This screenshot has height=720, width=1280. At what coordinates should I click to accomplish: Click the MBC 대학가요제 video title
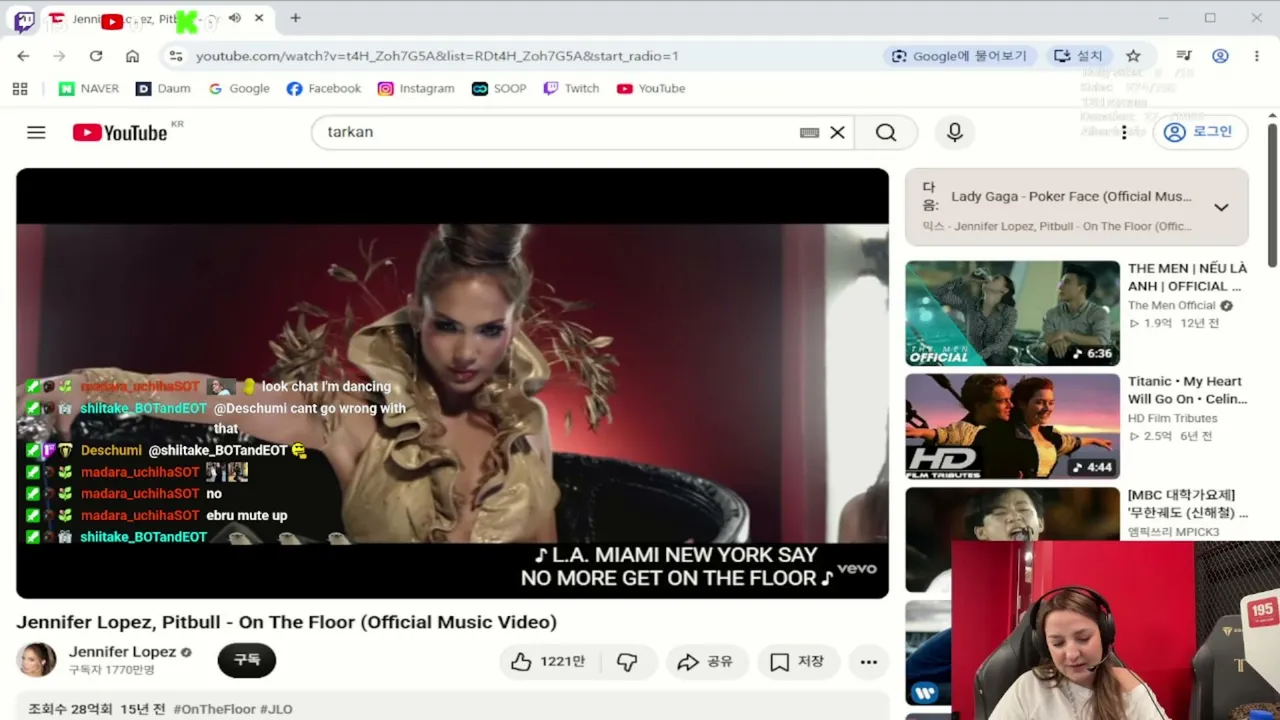pyautogui.click(x=1188, y=504)
